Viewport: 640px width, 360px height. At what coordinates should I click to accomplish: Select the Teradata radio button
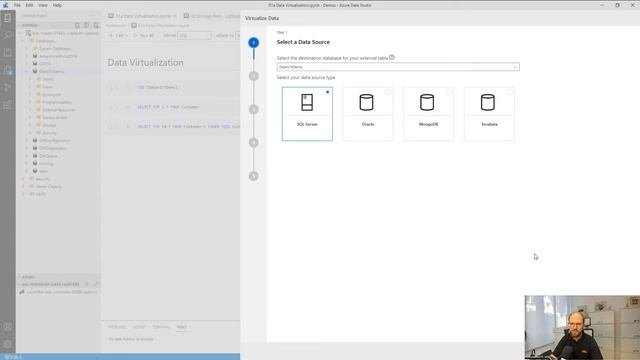pos(509,92)
